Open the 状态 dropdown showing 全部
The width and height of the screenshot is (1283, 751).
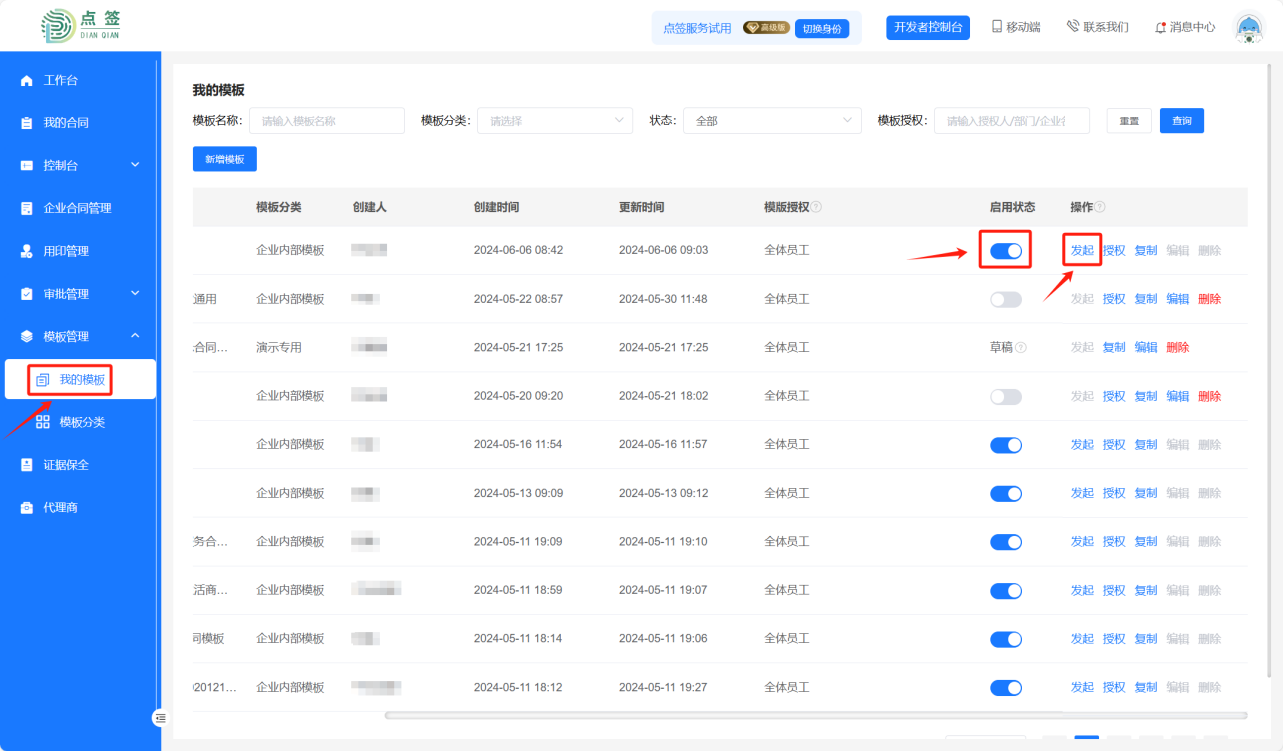tap(773, 121)
